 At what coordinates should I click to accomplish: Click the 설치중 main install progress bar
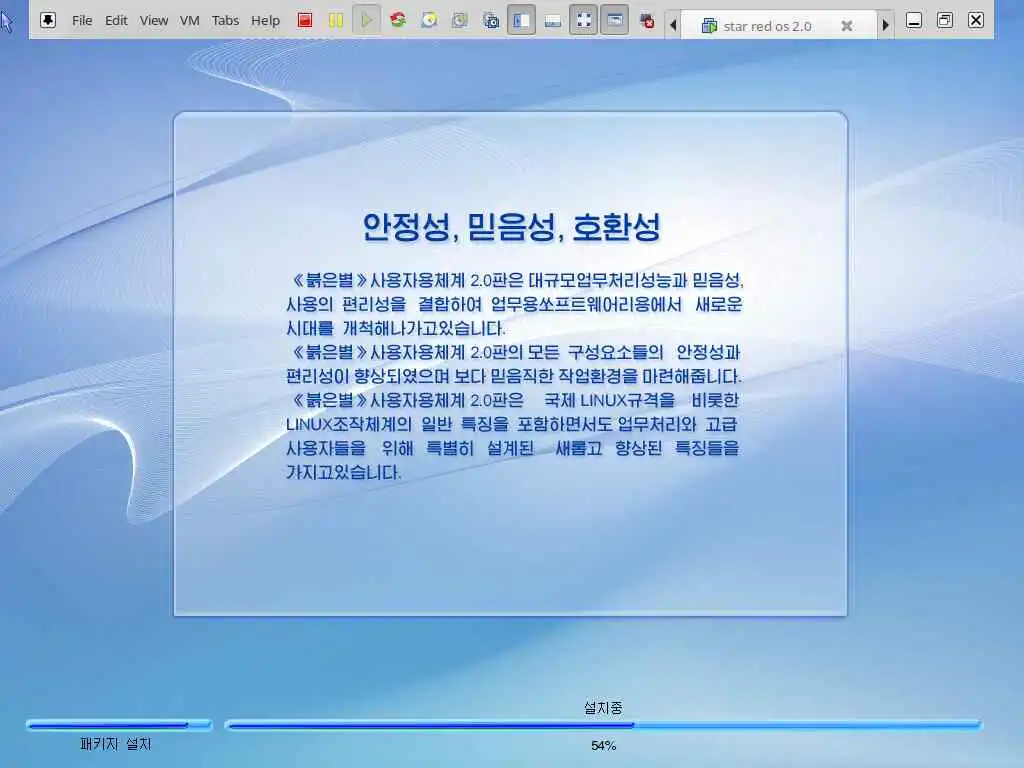603,724
